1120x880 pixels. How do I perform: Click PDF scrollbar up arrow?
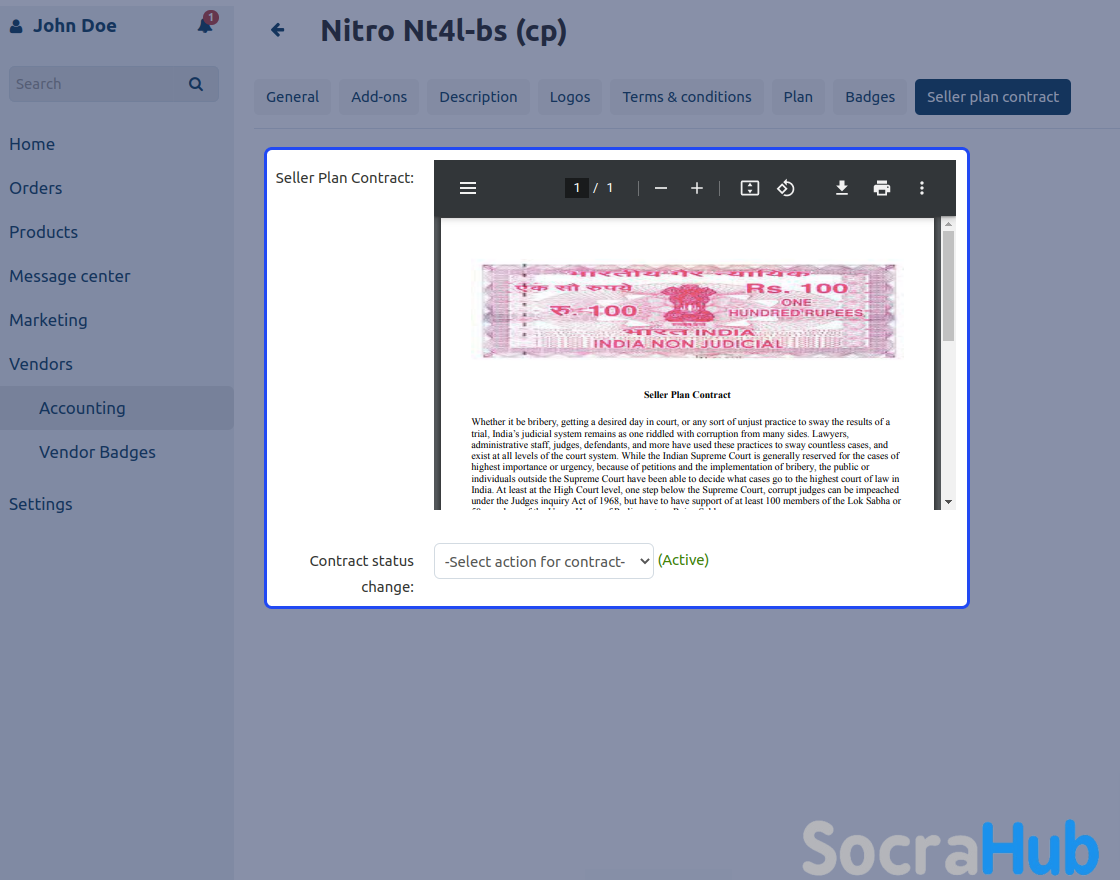[x=949, y=224]
